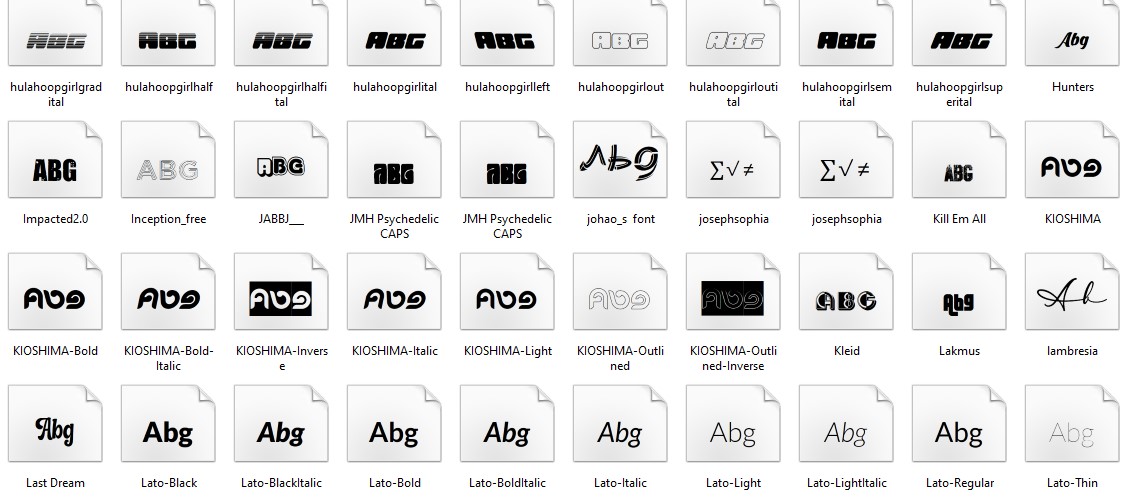The image size is (1137, 498).
Task: Click the KIOSHIMA-Light font thumbnail
Action: click(x=507, y=300)
